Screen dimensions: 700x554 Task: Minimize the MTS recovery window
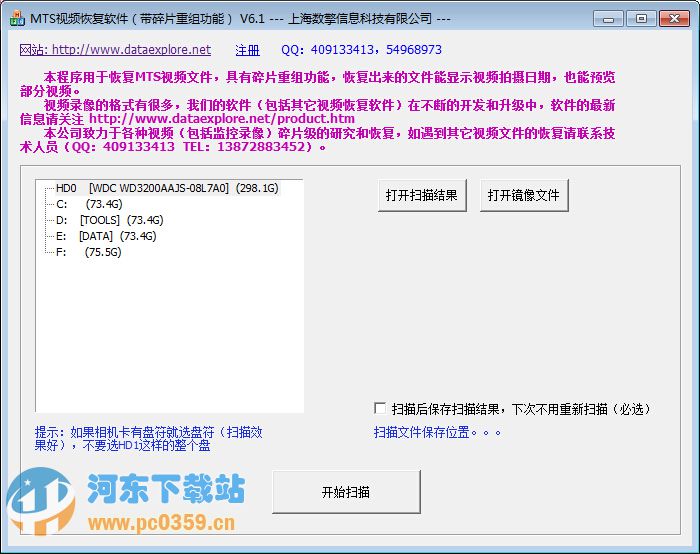608,19
